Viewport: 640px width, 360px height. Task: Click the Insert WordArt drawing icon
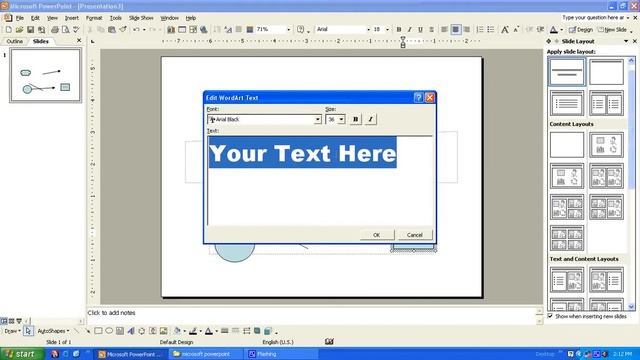pos(131,331)
